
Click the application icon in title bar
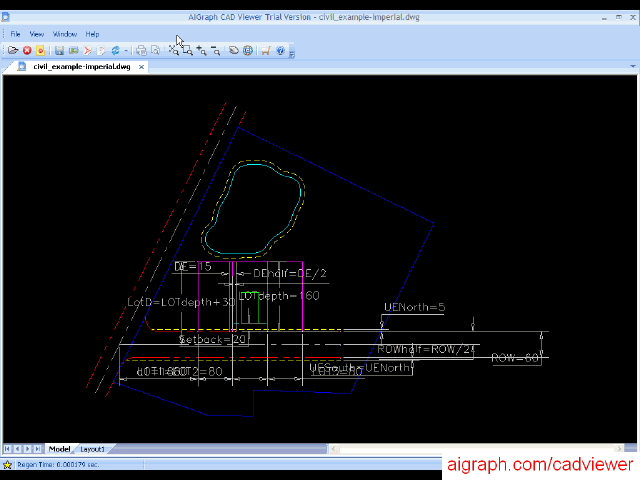pyautogui.click(x=5, y=17)
